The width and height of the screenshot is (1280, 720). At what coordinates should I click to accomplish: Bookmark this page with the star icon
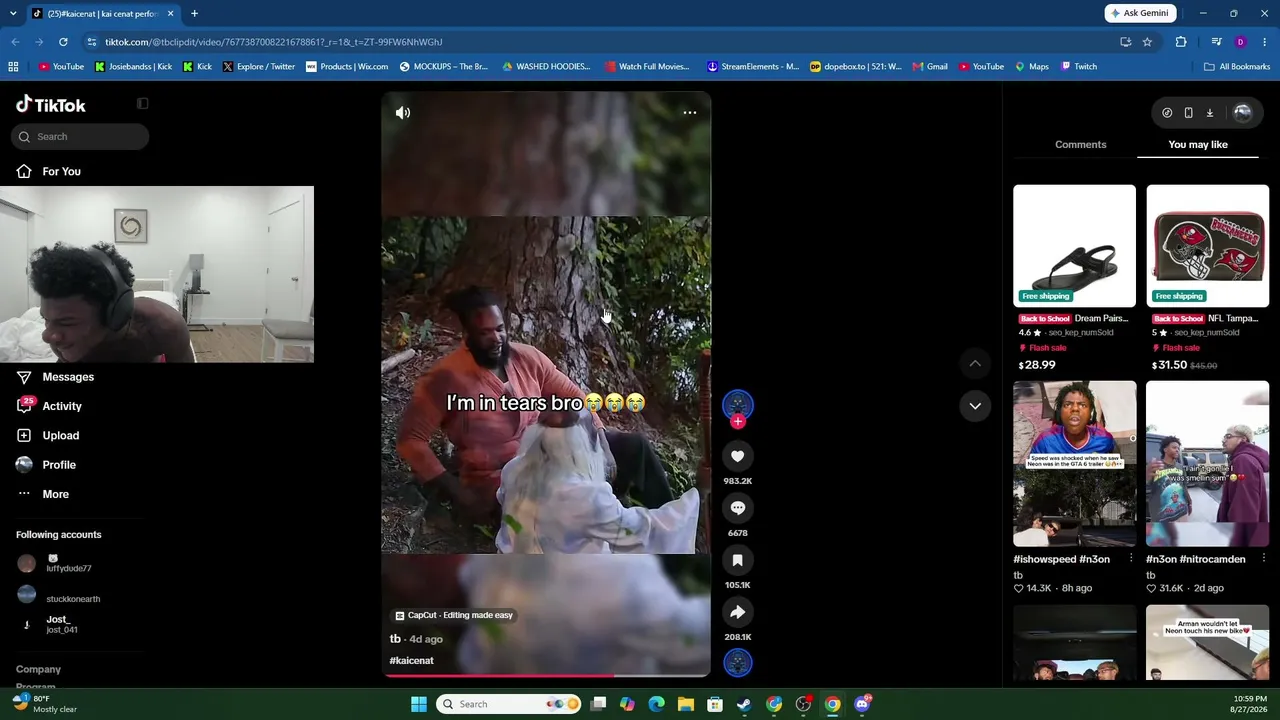pos(1147,42)
